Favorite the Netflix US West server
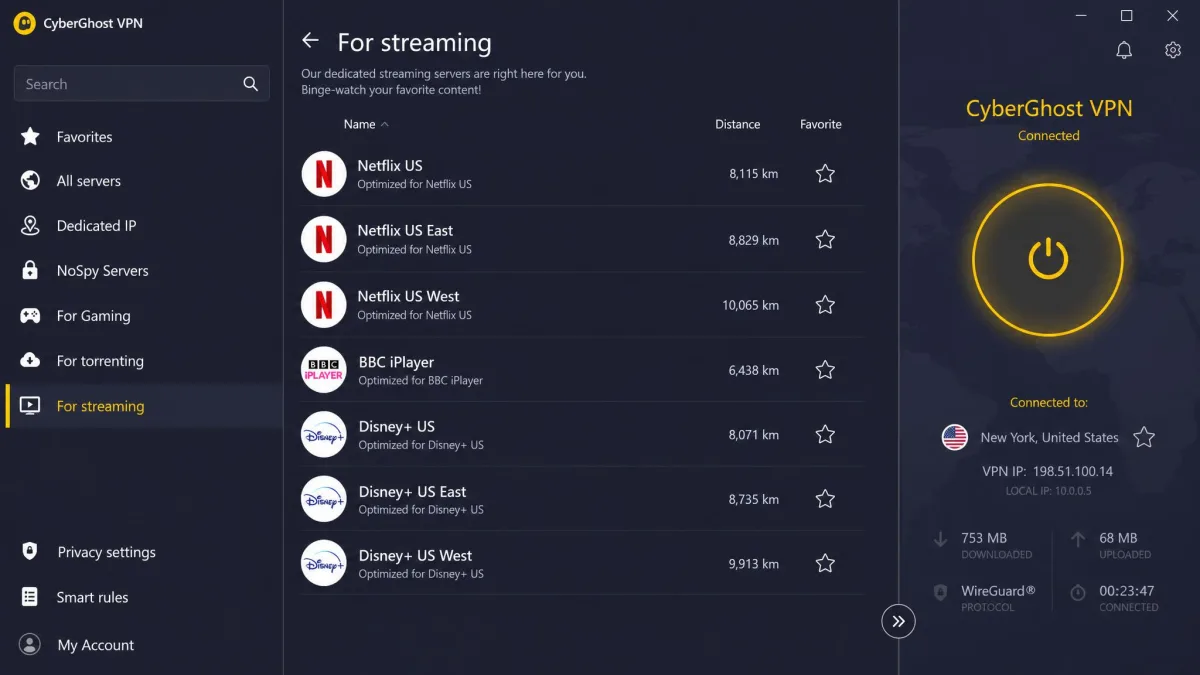The width and height of the screenshot is (1200, 675). click(x=825, y=305)
